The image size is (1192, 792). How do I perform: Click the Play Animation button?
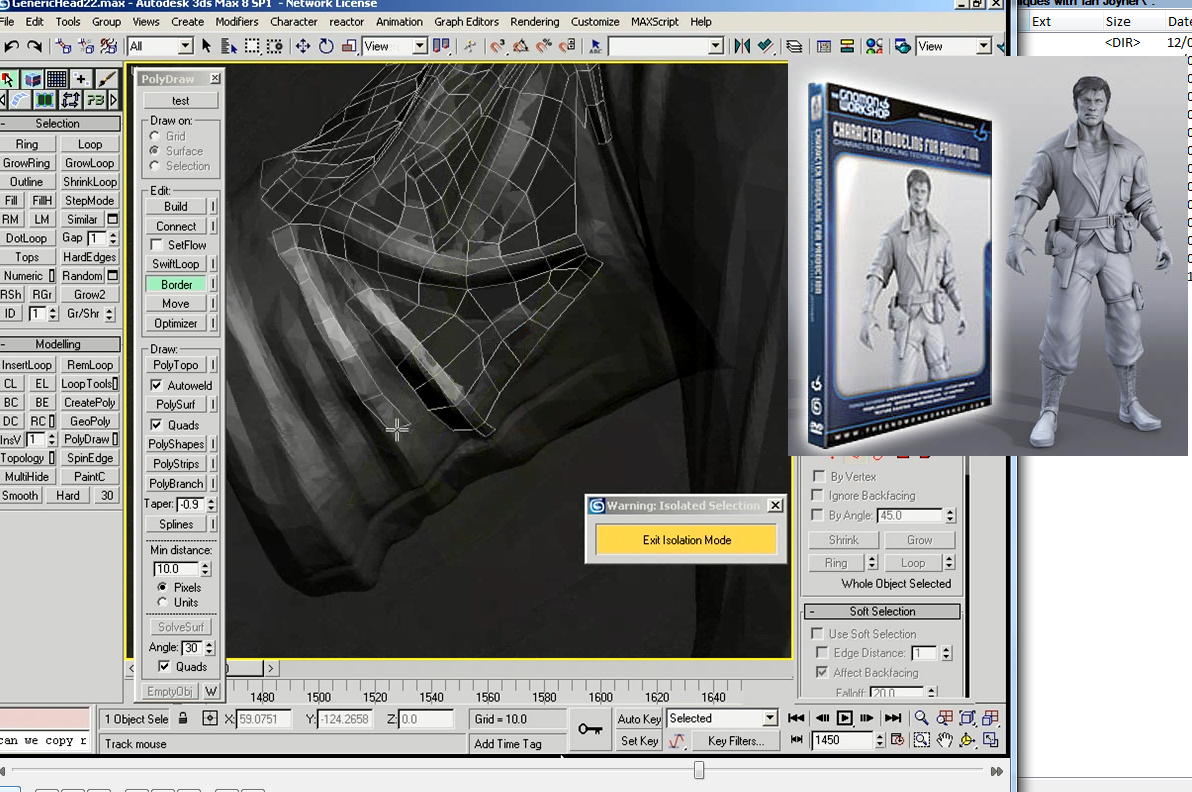pyautogui.click(x=844, y=718)
